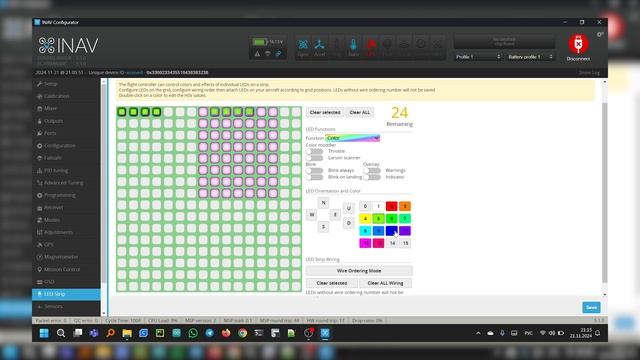Toggle the Warnings overlay switch
Viewport: 640px width, 360px height.
372,170
